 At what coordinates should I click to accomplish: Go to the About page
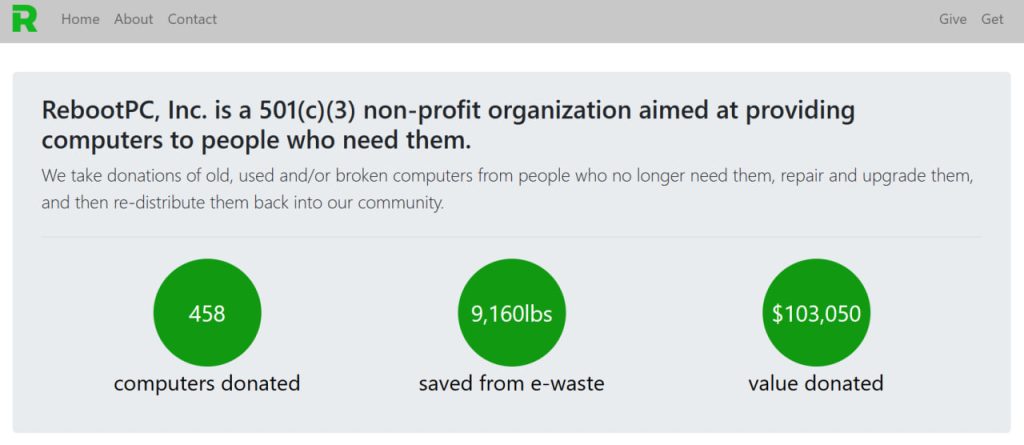tap(133, 20)
